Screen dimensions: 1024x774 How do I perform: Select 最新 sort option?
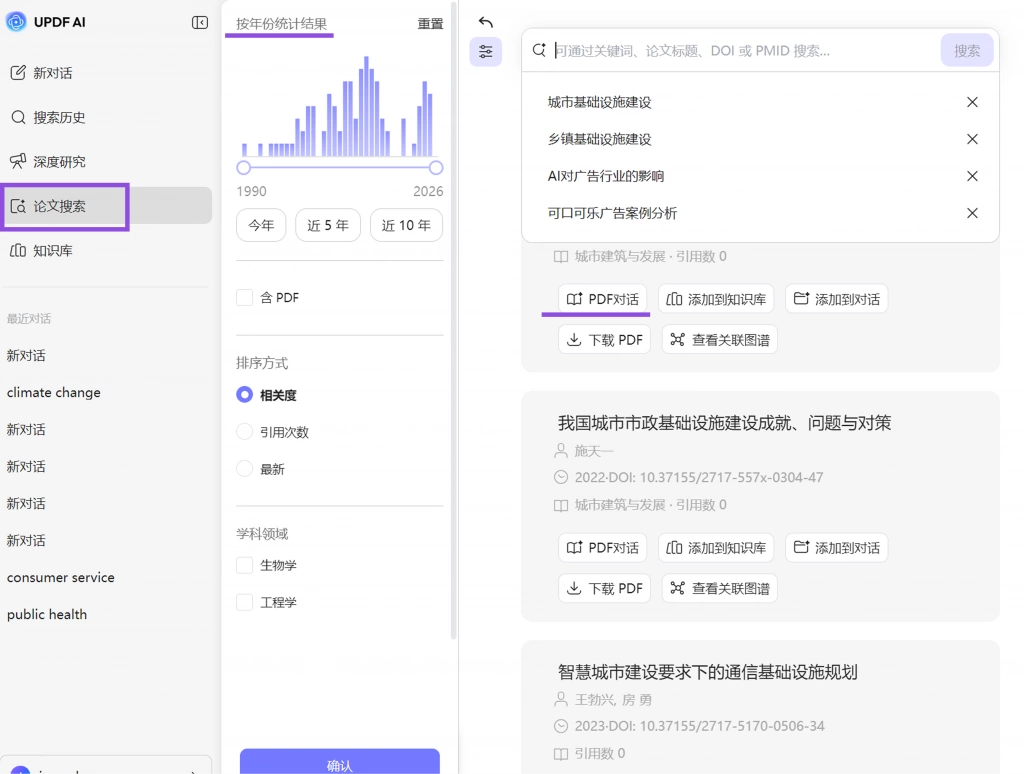click(244, 469)
